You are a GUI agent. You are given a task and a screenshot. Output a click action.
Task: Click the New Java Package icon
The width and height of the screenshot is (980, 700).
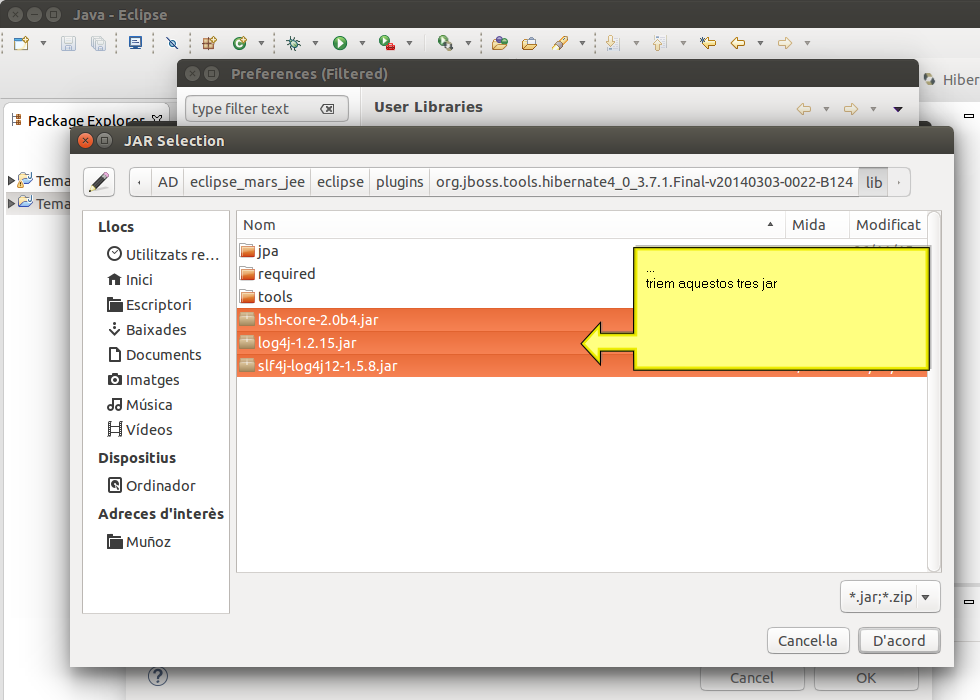coord(209,43)
